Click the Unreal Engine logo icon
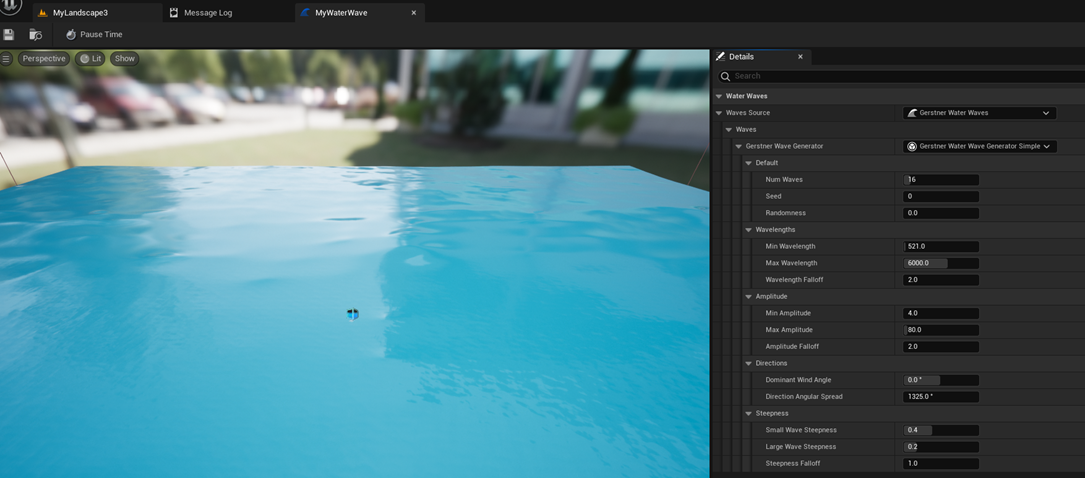Viewport: 1085px width, 478px height. (x=10, y=7)
